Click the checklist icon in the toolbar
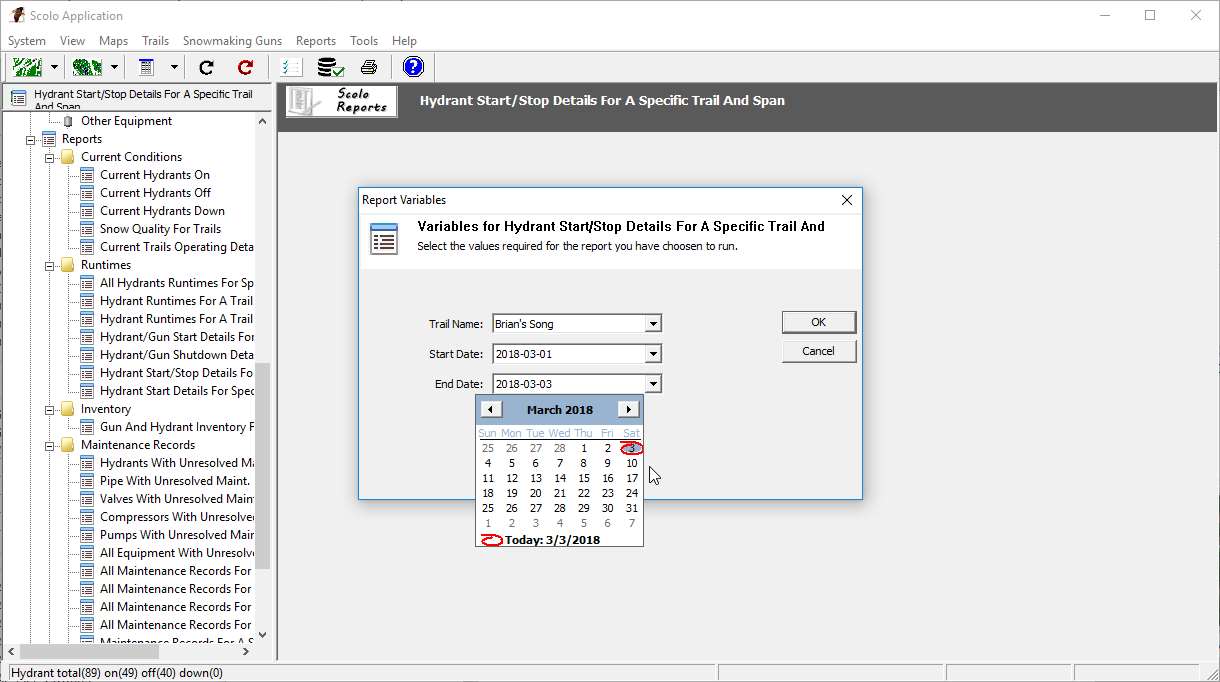This screenshot has width=1220, height=682. 291,67
